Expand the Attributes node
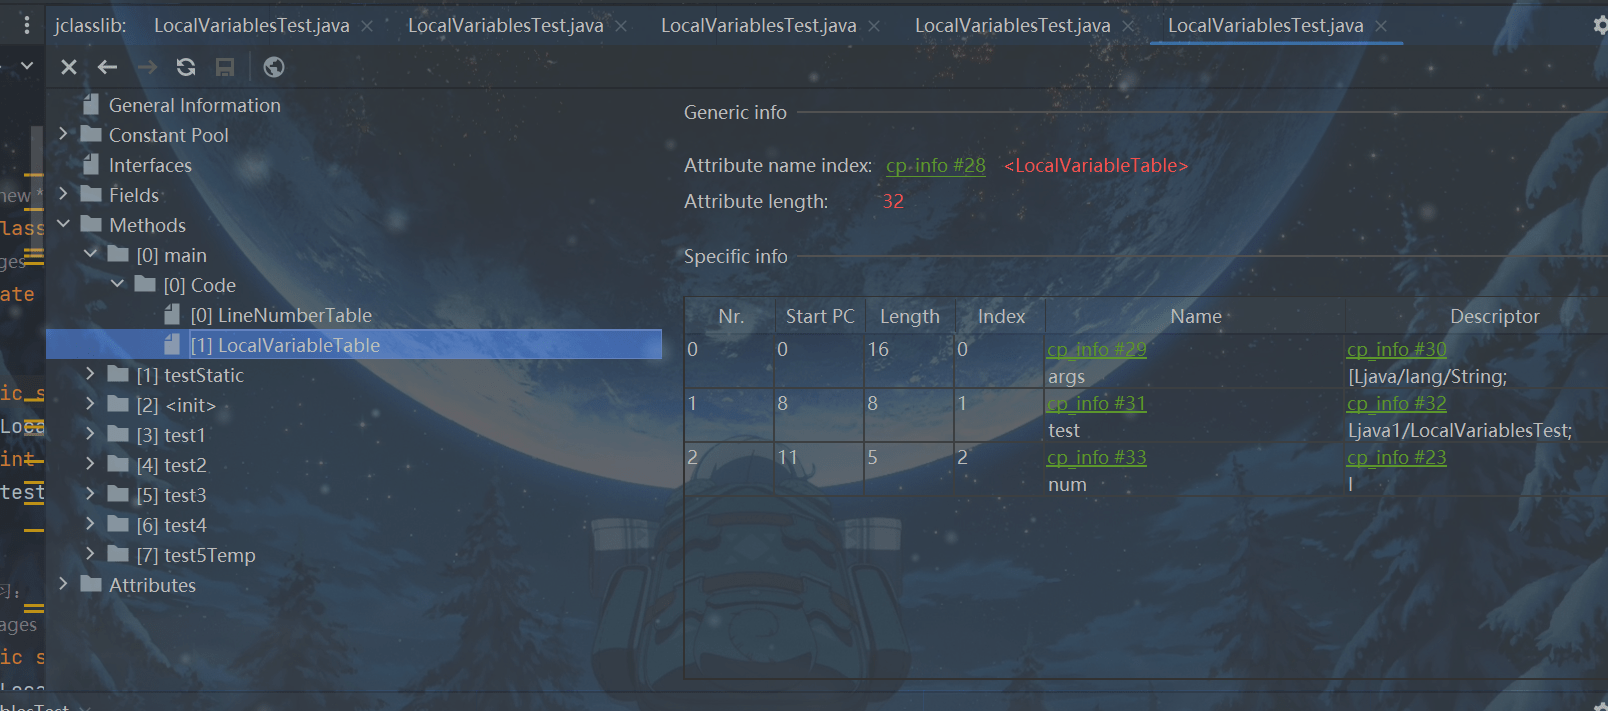The width and height of the screenshot is (1608, 711). 63,584
